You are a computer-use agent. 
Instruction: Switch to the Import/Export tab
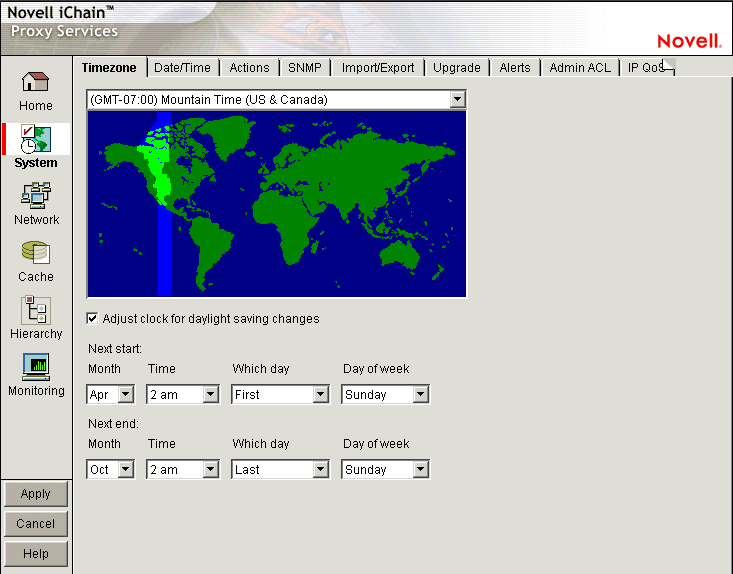pos(378,68)
